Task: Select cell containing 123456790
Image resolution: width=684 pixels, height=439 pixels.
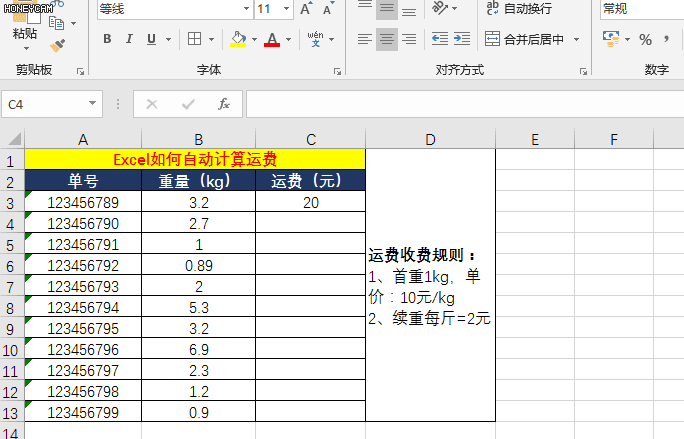Action: [83, 223]
